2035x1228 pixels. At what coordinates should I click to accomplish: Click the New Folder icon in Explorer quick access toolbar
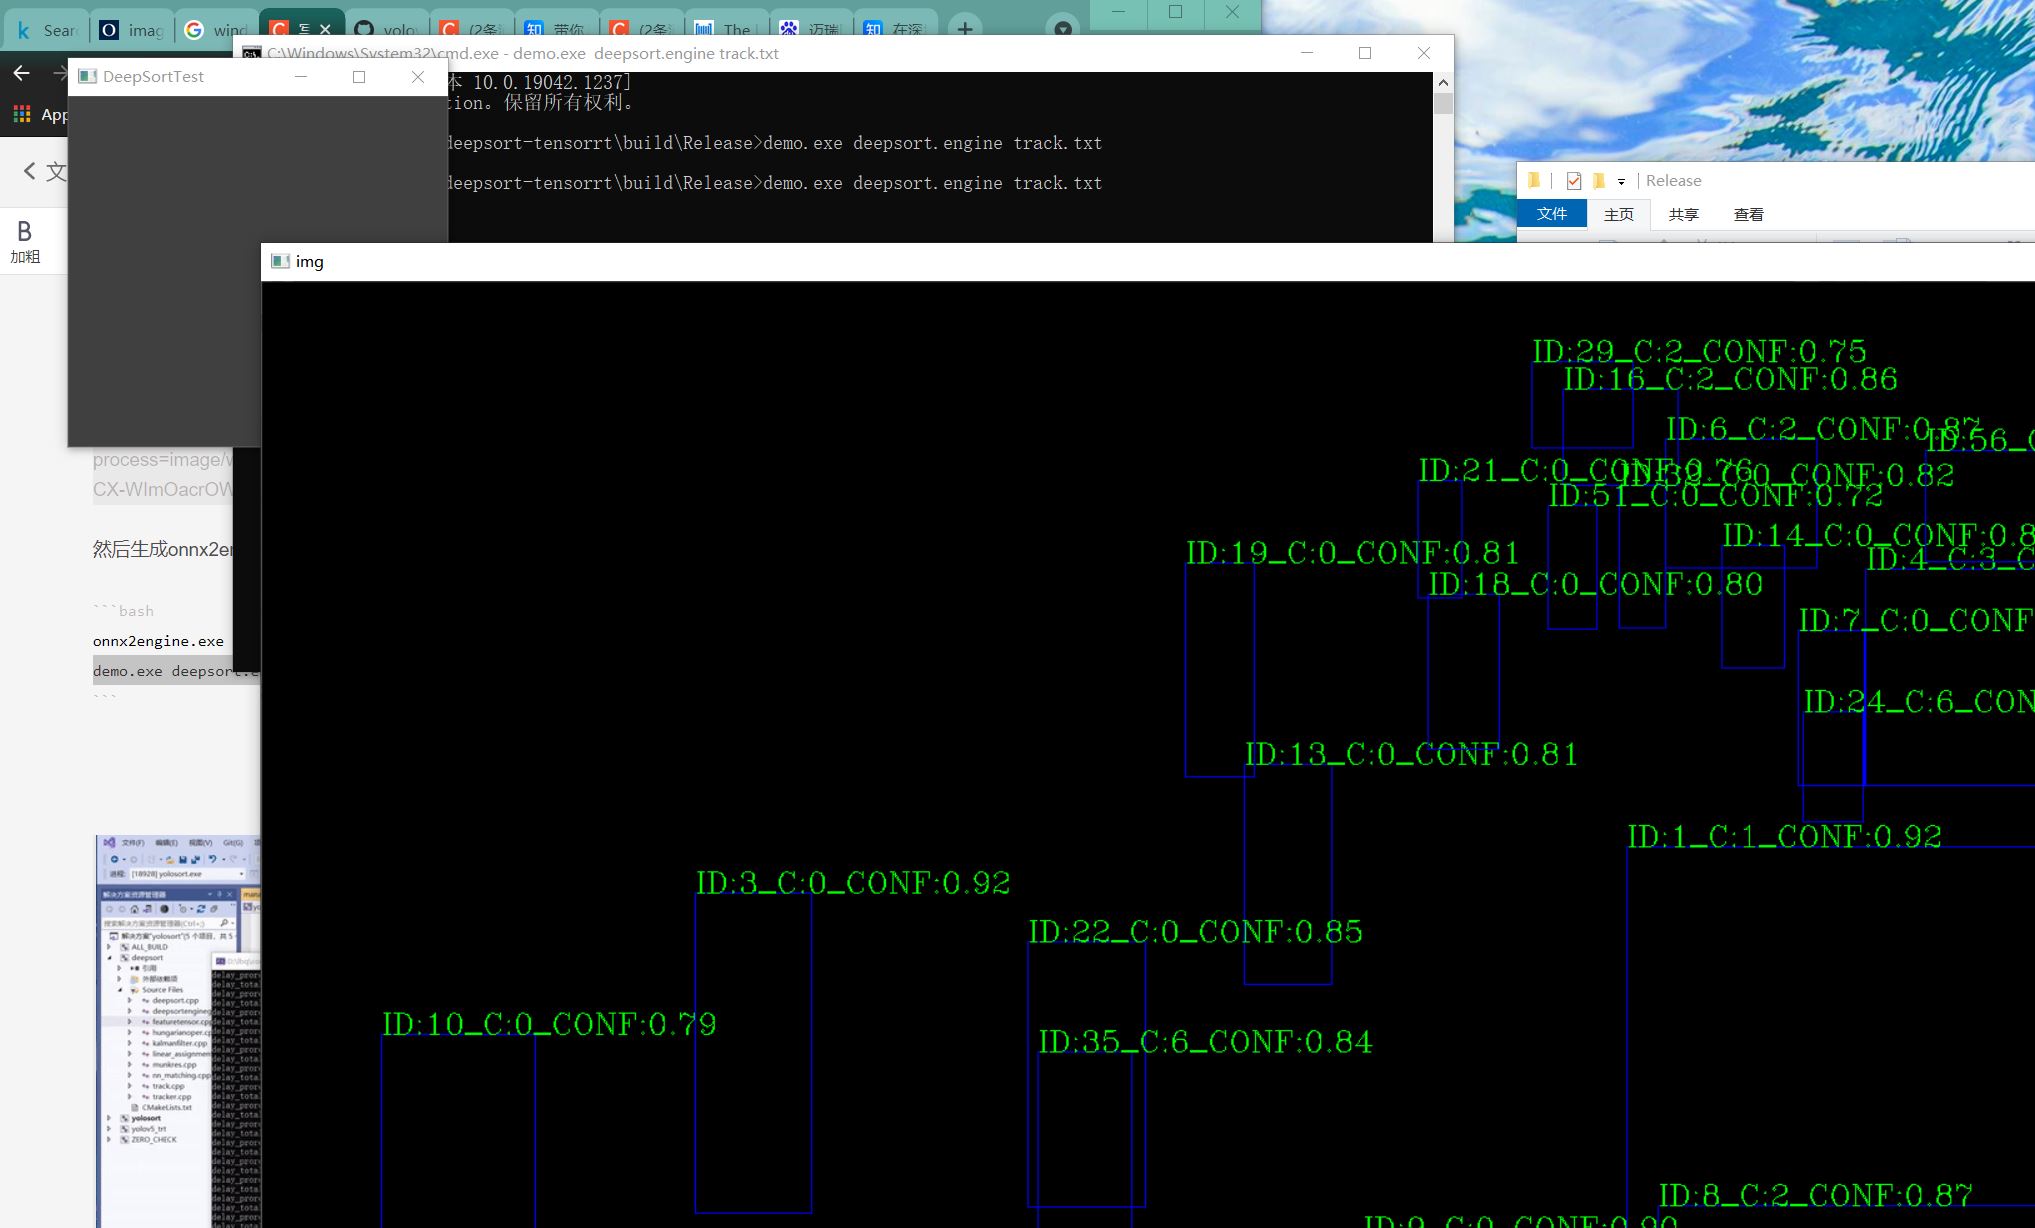(x=1598, y=180)
